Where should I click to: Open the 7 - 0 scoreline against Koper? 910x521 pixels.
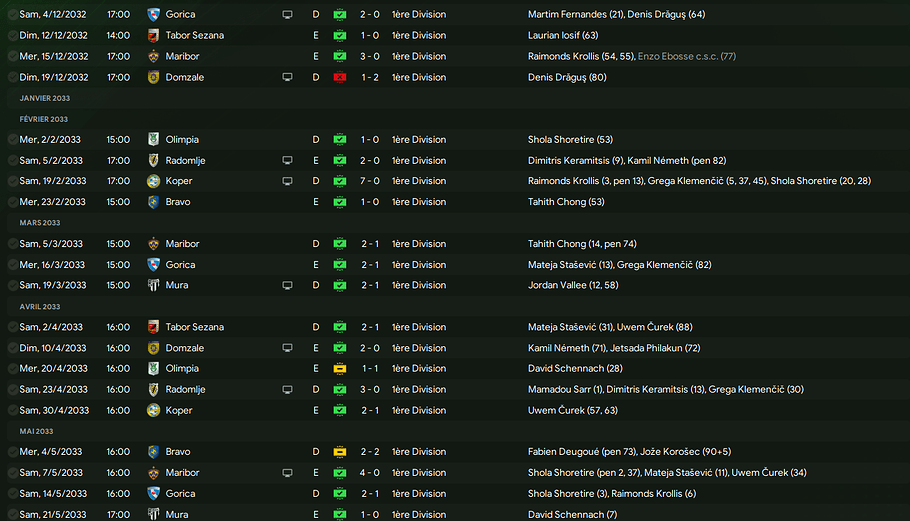pyautogui.click(x=369, y=181)
